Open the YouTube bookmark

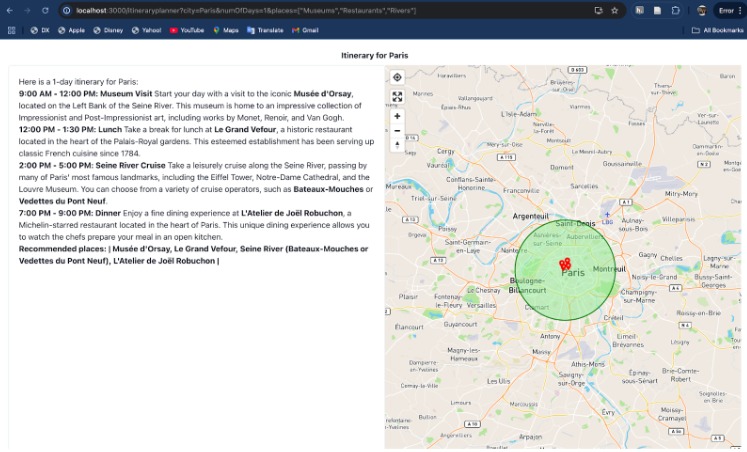(x=187, y=30)
